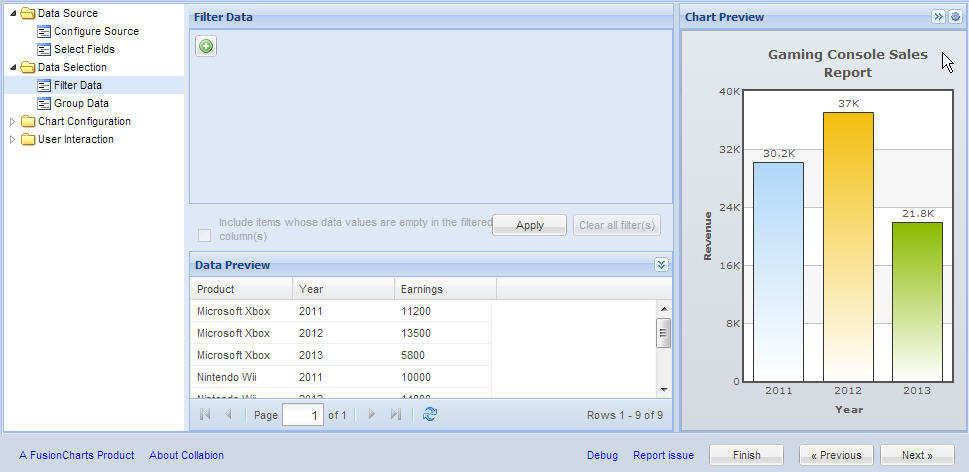Open the Report issue link
This screenshot has width=969, height=472.
tap(663, 455)
